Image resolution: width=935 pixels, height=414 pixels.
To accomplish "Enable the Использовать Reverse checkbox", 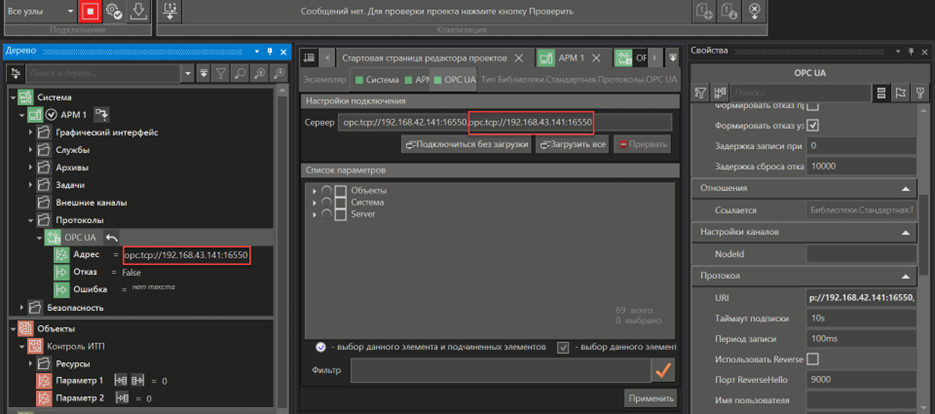I will pyautogui.click(x=812, y=359).
